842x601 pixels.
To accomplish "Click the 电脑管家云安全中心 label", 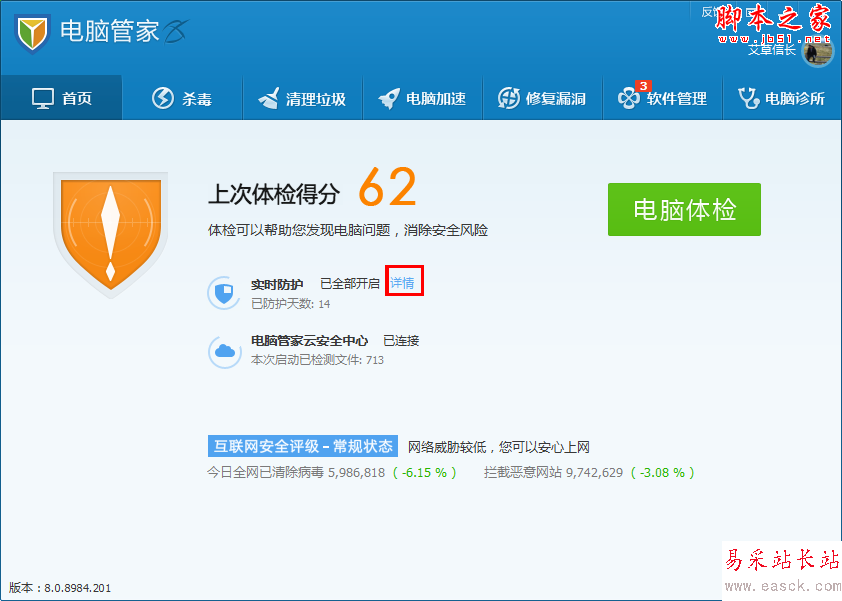I will [x=310, y=341].
